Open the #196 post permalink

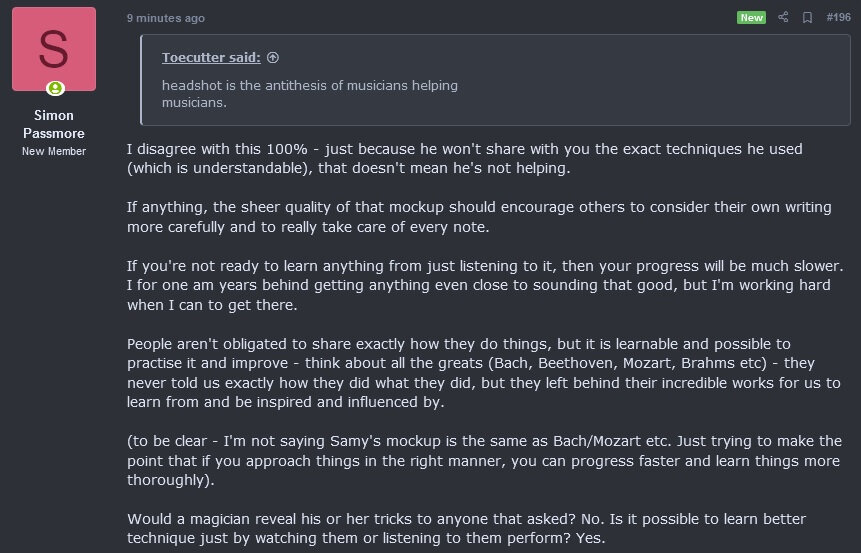coord(838,17)
